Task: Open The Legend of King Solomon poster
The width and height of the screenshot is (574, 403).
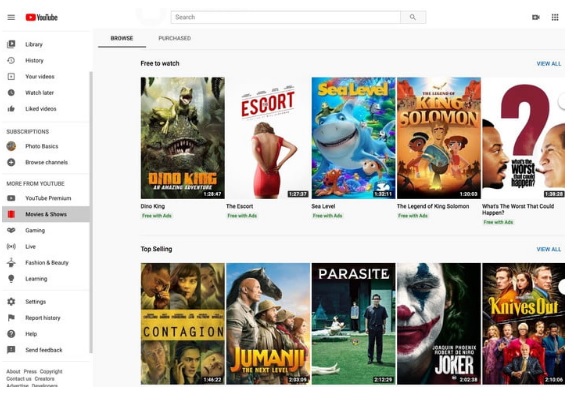Action: coord(439,138)
